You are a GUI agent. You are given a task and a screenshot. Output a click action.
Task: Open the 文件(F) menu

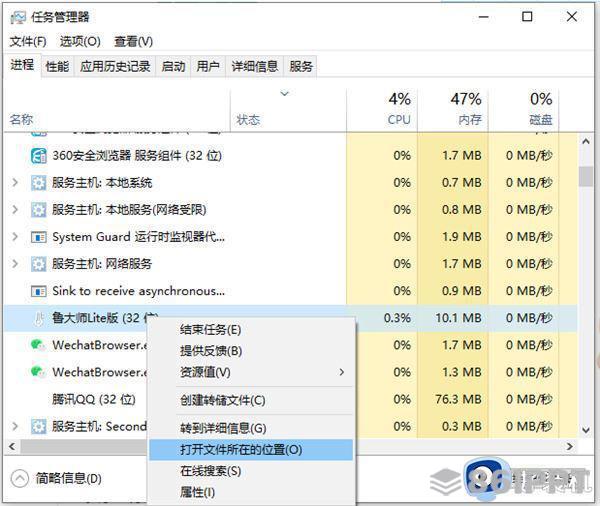28,41
